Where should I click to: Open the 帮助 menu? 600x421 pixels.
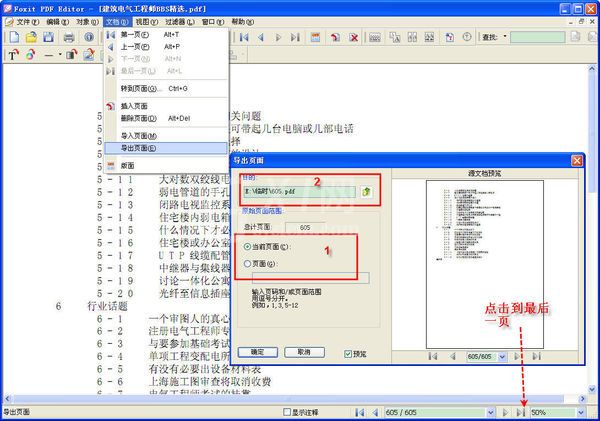point(243,22)
